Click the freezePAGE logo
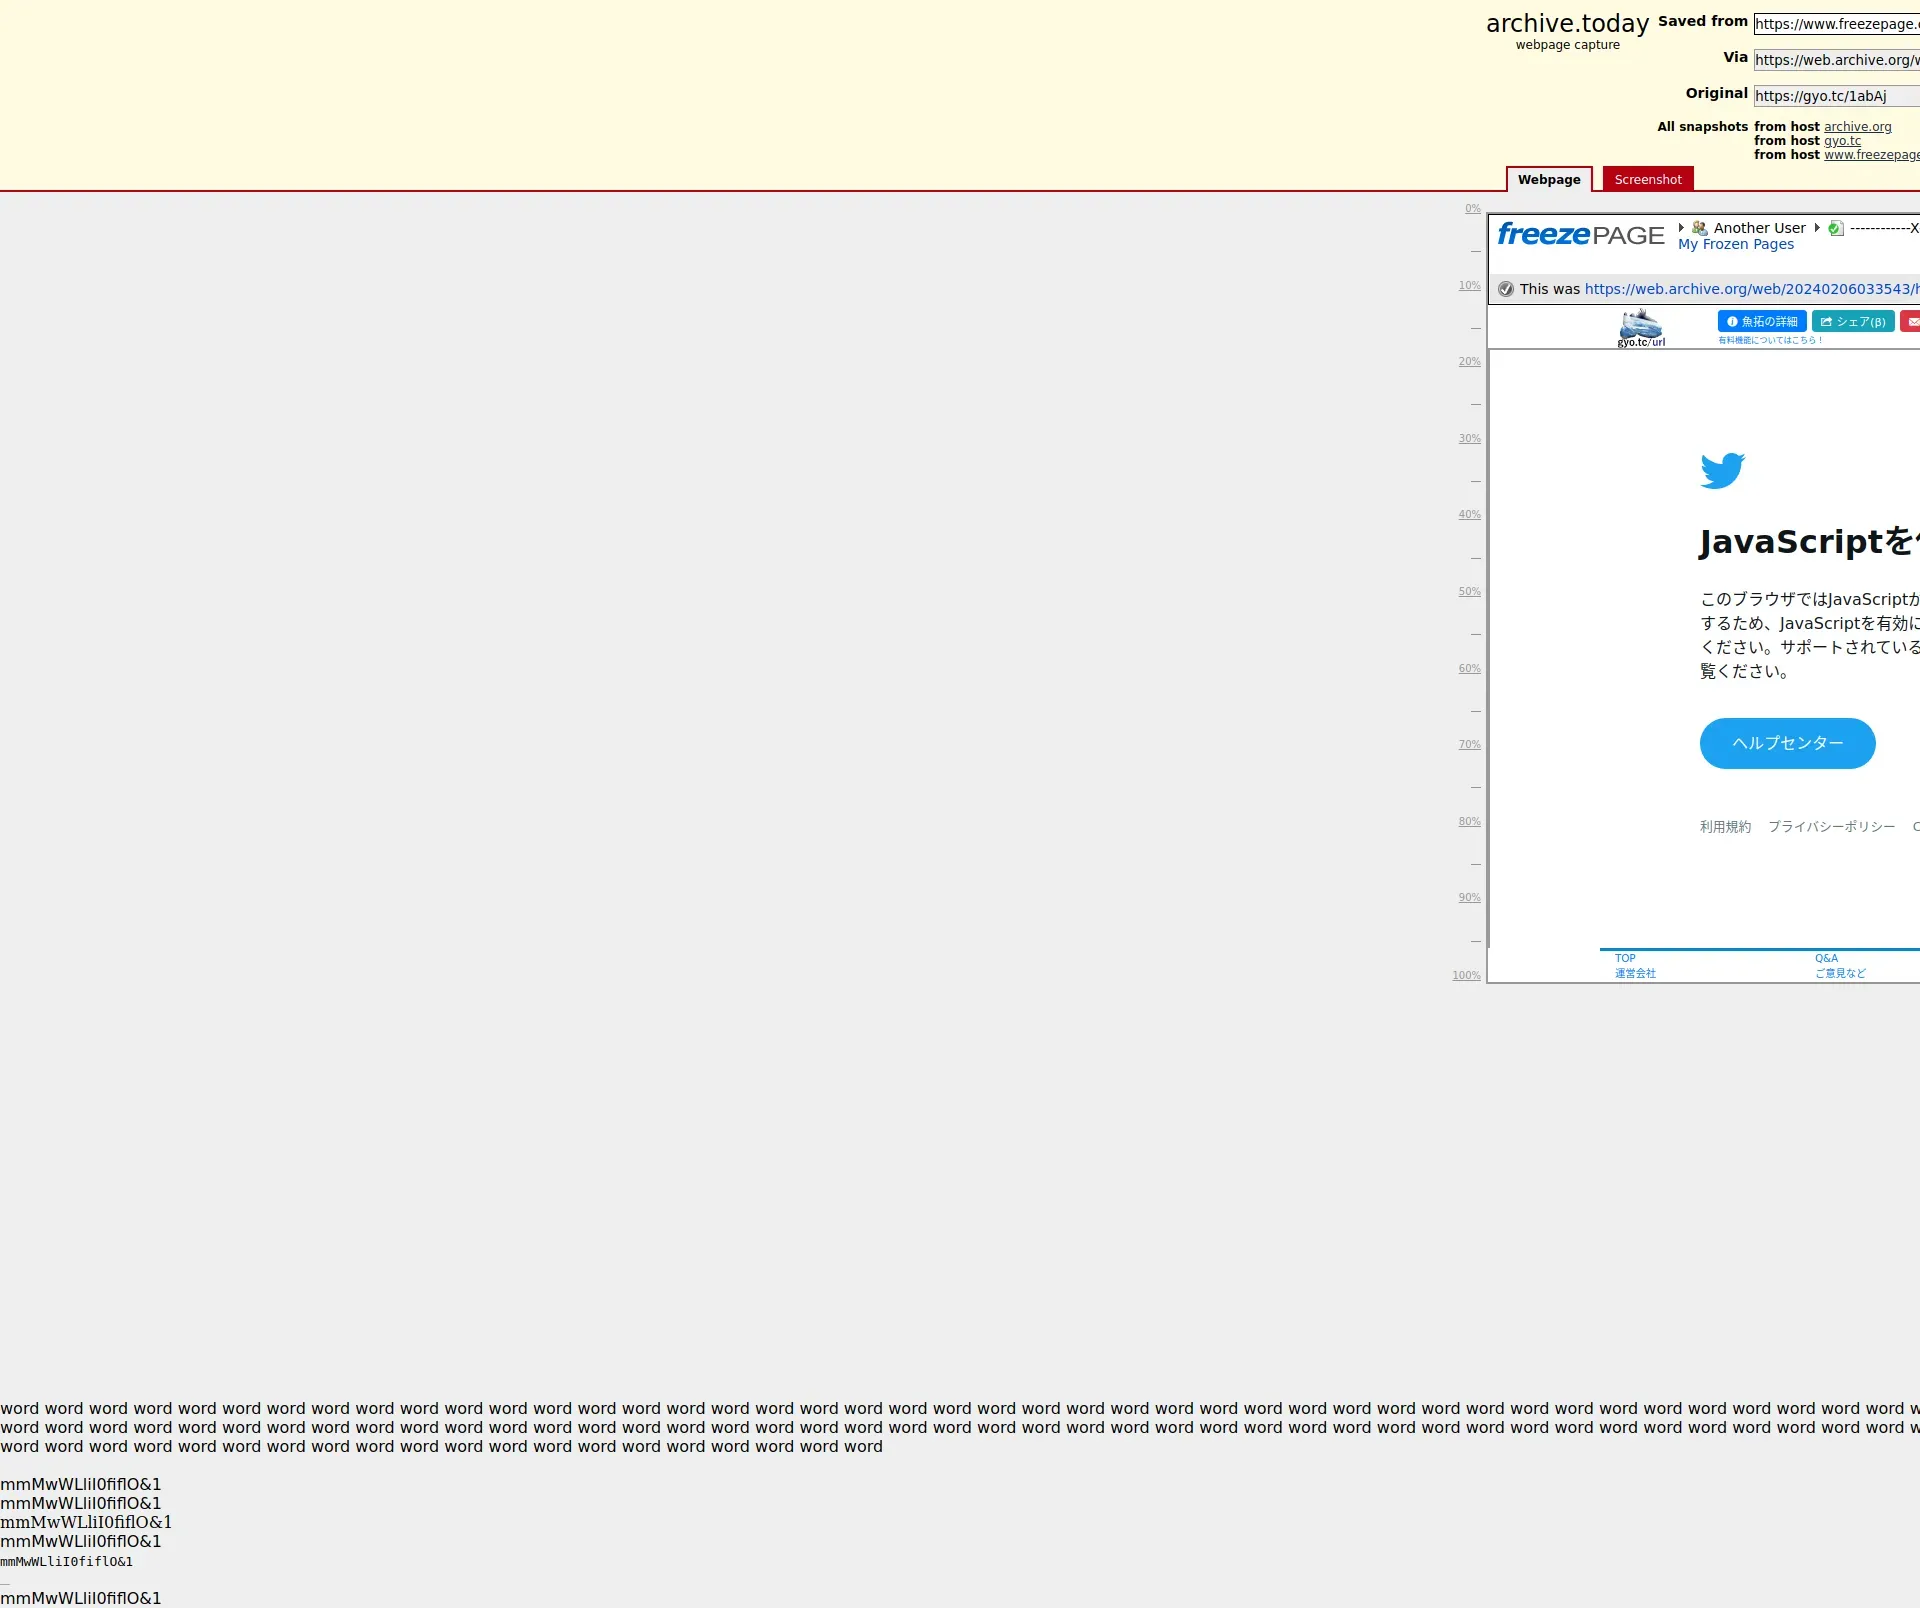Viewport: 1920px width, 1608px height. (x=1580, y=235)
